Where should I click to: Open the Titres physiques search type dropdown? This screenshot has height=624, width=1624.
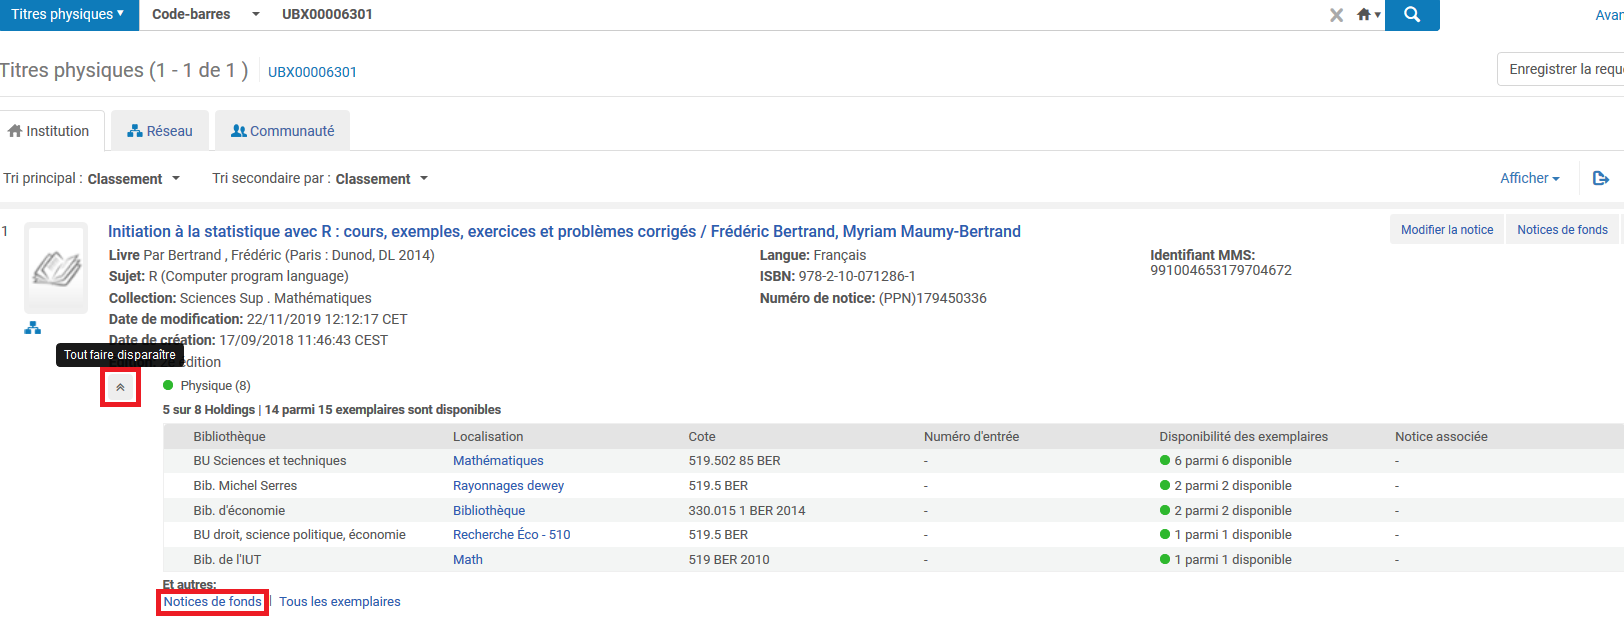tap(69, 15)
